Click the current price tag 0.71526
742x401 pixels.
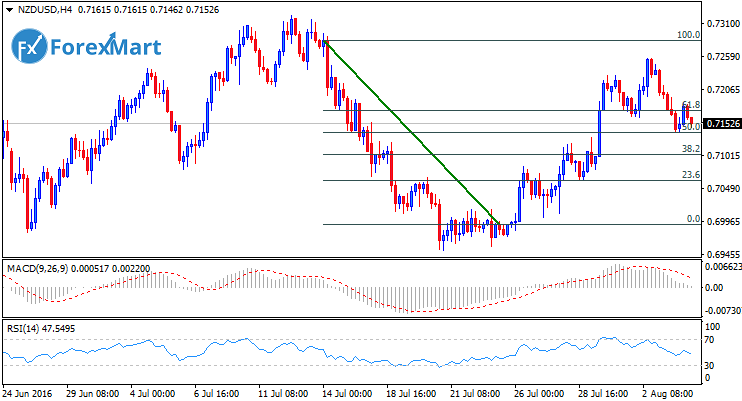pos(722,124)
